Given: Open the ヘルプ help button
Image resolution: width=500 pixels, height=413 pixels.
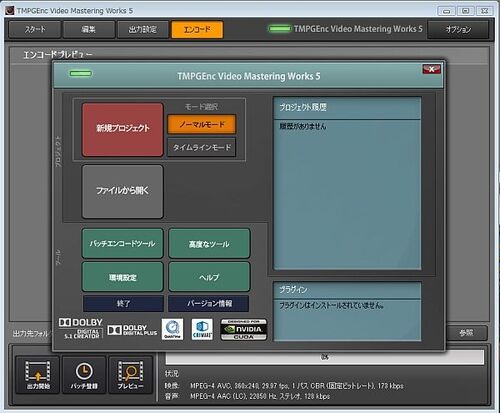Looking at the screenshot, I should pyautogui.click(x=209, y=277).
